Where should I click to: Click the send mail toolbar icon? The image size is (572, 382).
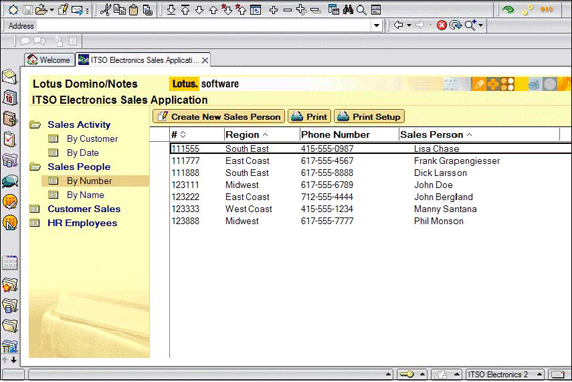[77, 10]
